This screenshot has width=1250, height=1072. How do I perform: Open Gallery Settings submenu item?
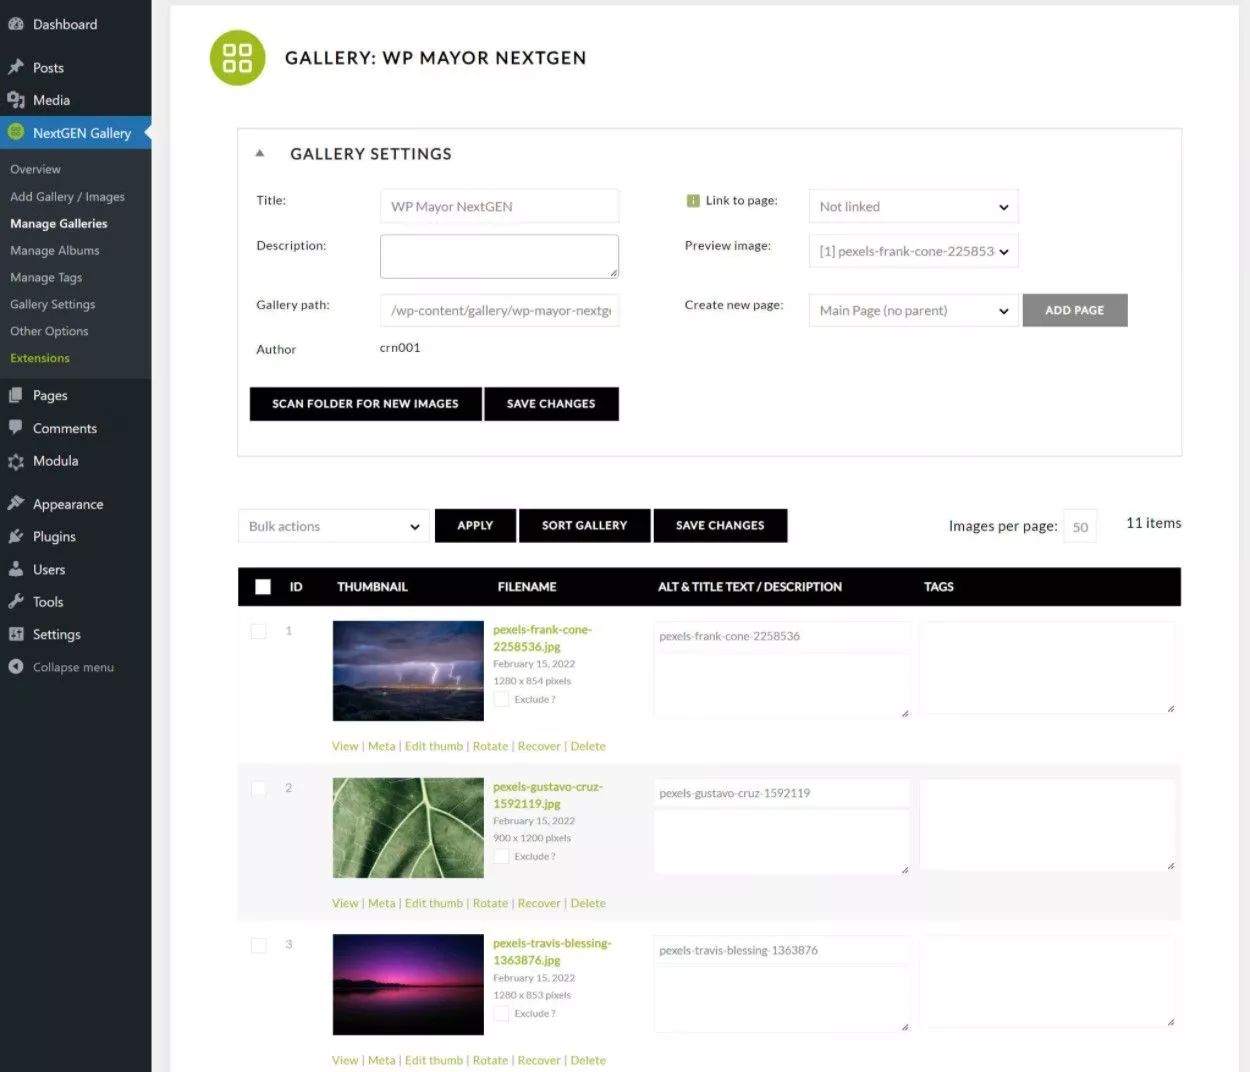coord(53,304)
